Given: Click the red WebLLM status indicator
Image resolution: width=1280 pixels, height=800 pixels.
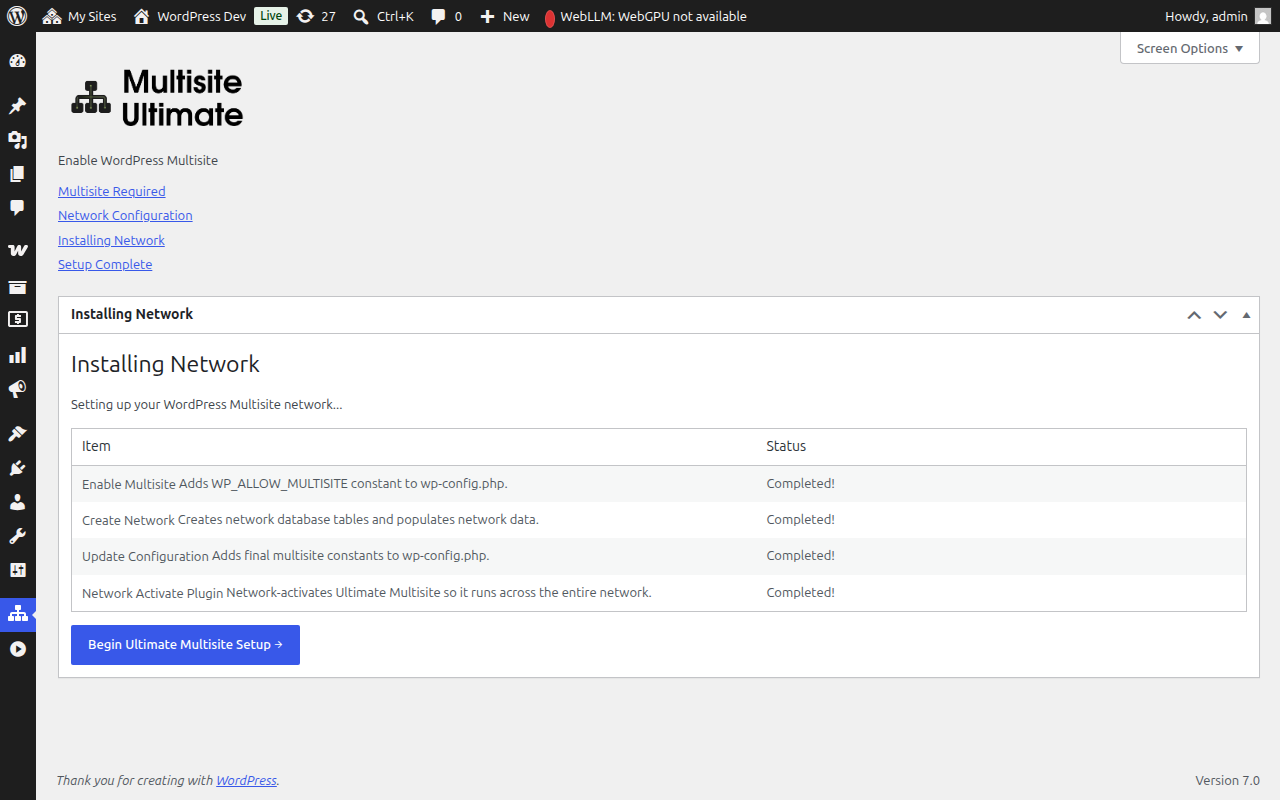Looking at the screenshot, I should [550, 18].
